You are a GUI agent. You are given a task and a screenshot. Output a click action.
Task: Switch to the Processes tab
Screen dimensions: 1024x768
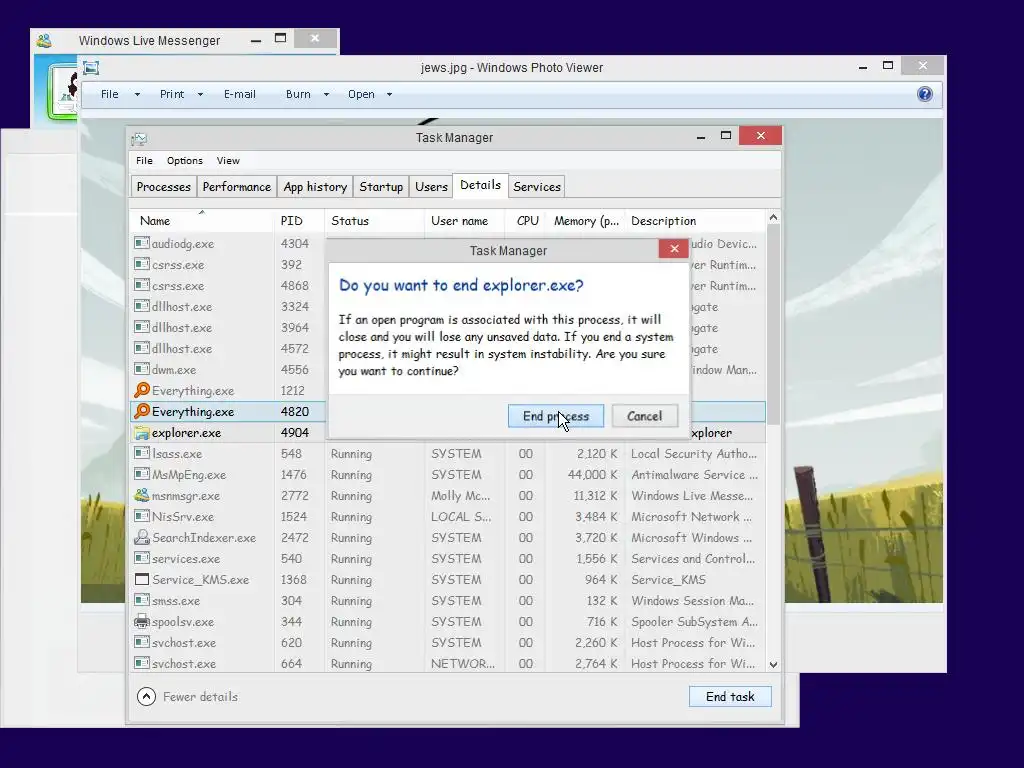pos(163,187)
